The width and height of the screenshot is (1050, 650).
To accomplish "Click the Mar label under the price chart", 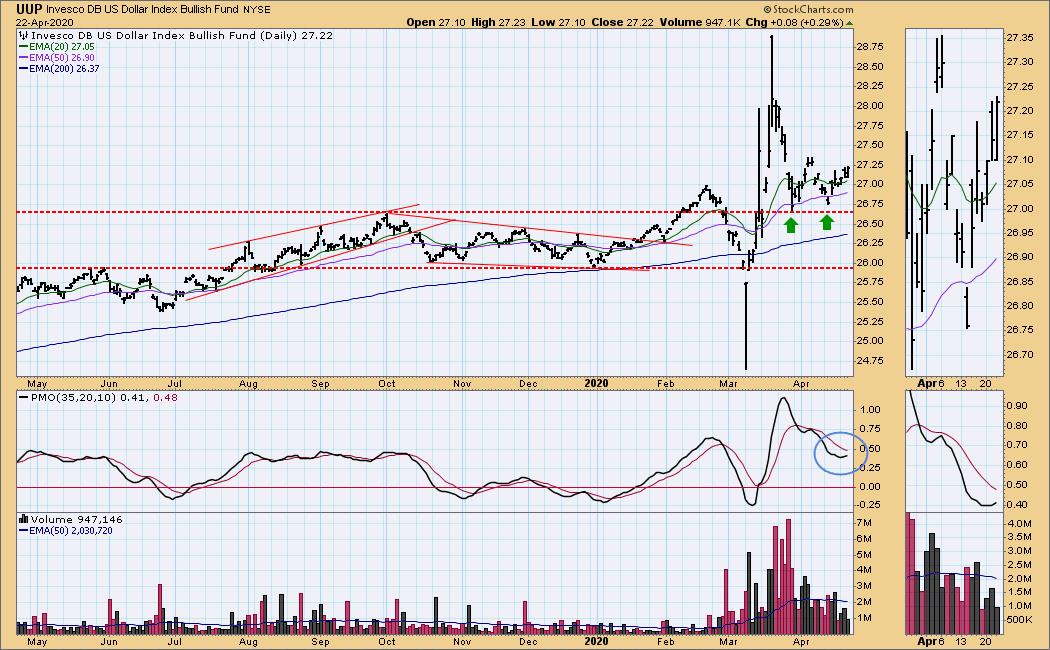I will tap(728, 384).
